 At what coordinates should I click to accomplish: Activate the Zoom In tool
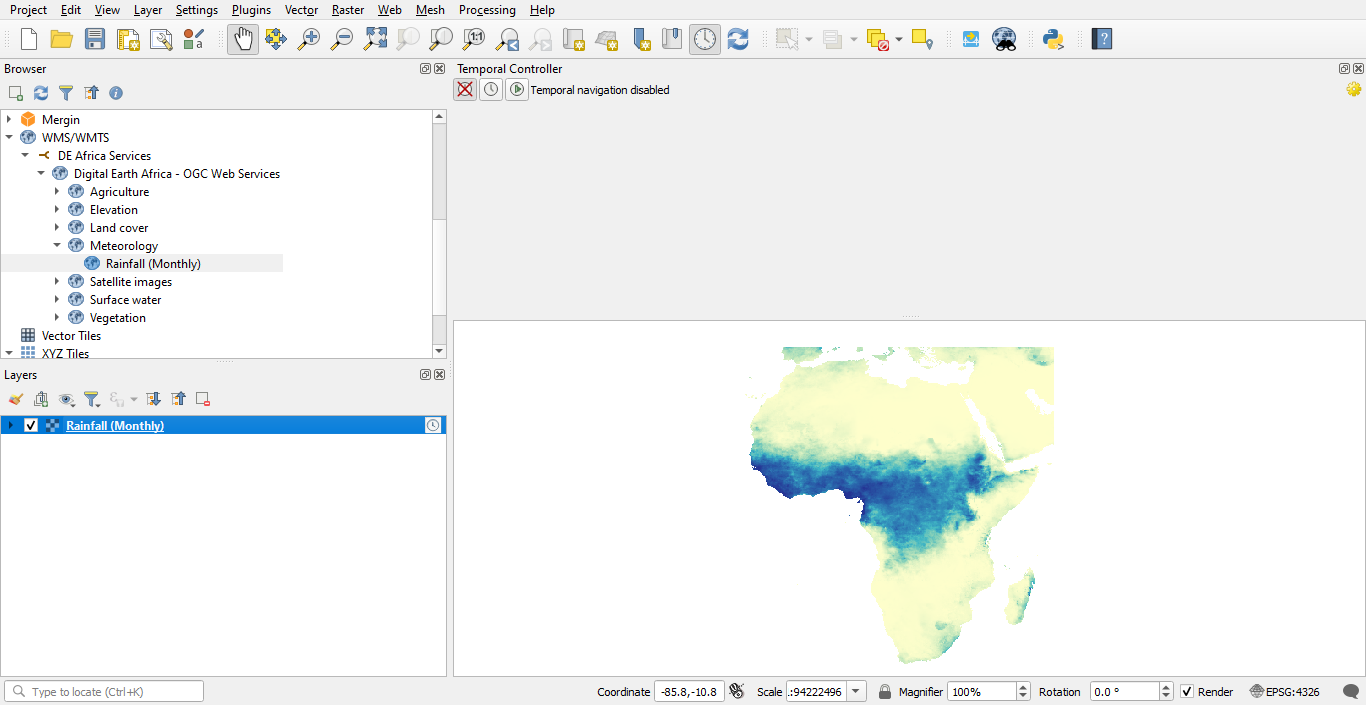(x=309, y=39)
